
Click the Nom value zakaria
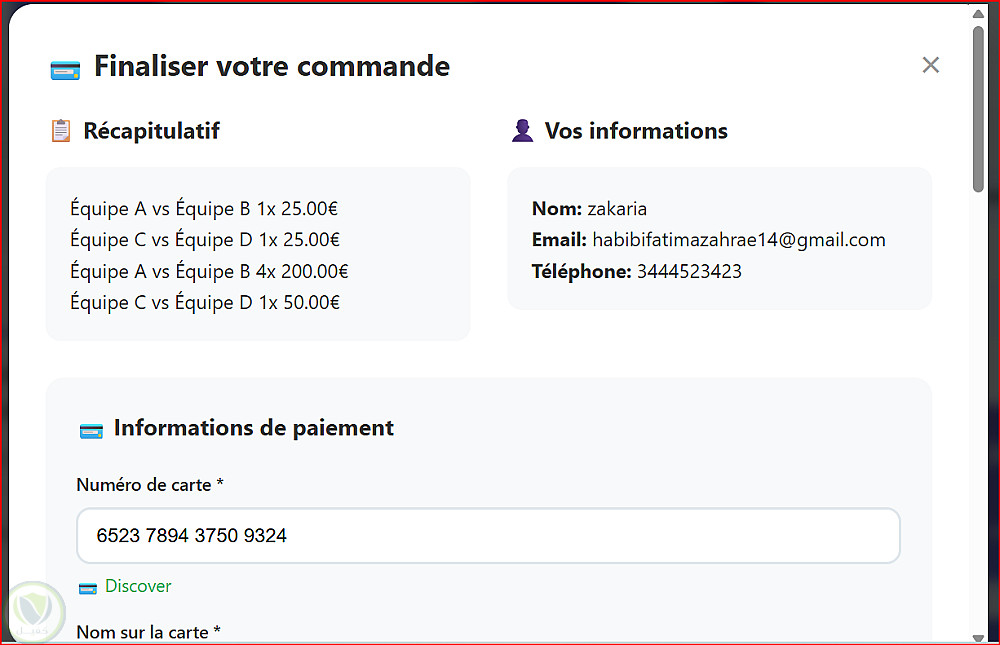(x=617, y=209)
